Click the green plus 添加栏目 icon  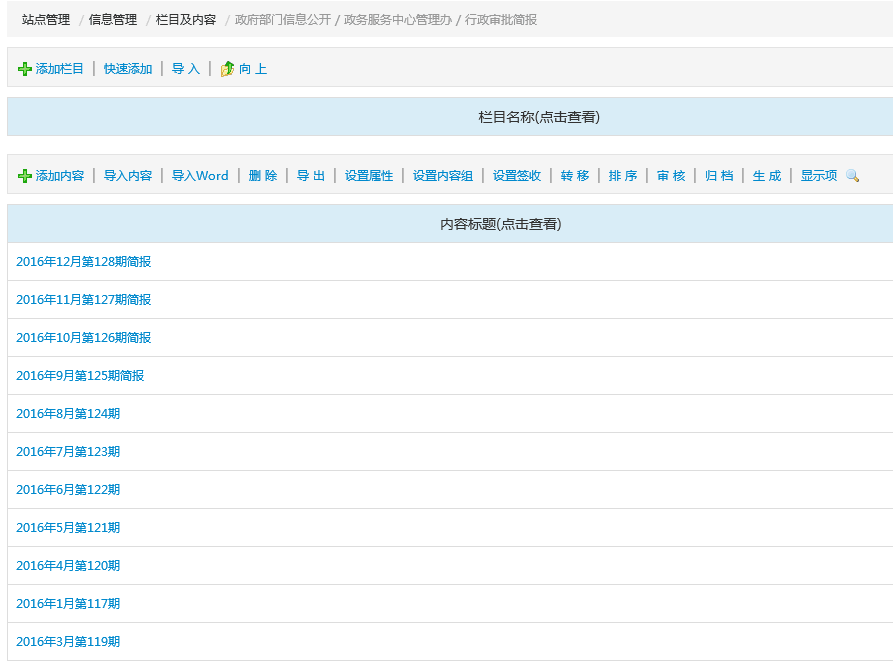(x=25, y=69)
